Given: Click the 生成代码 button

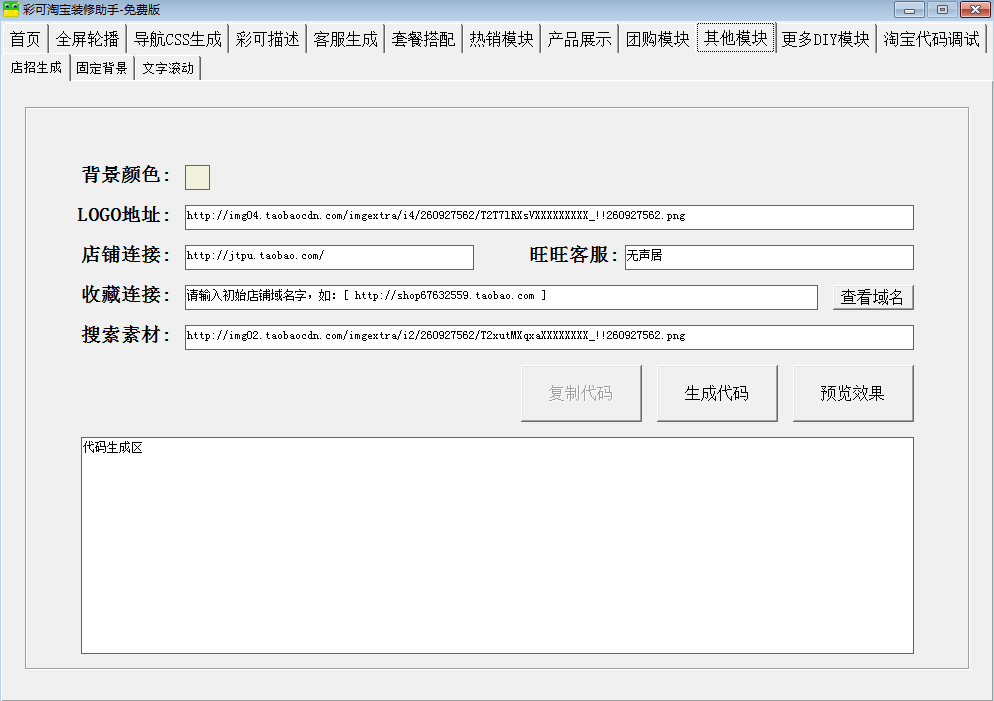Looking at the screenshot, I should [x=716, y=394].
